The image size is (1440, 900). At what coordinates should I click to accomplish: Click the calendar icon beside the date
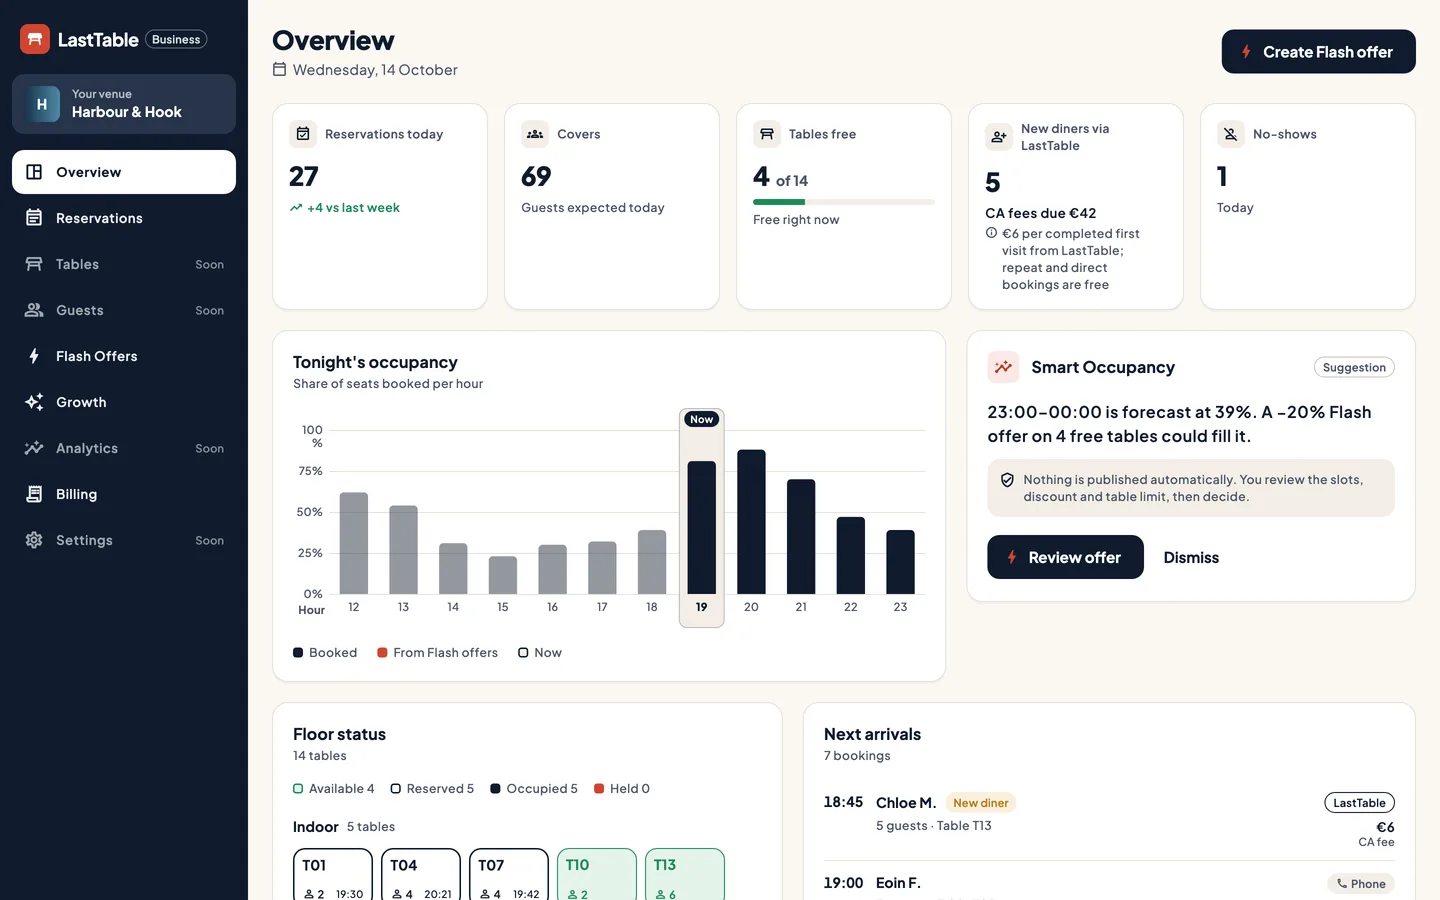pyautogui.click(x=280, y=70)
